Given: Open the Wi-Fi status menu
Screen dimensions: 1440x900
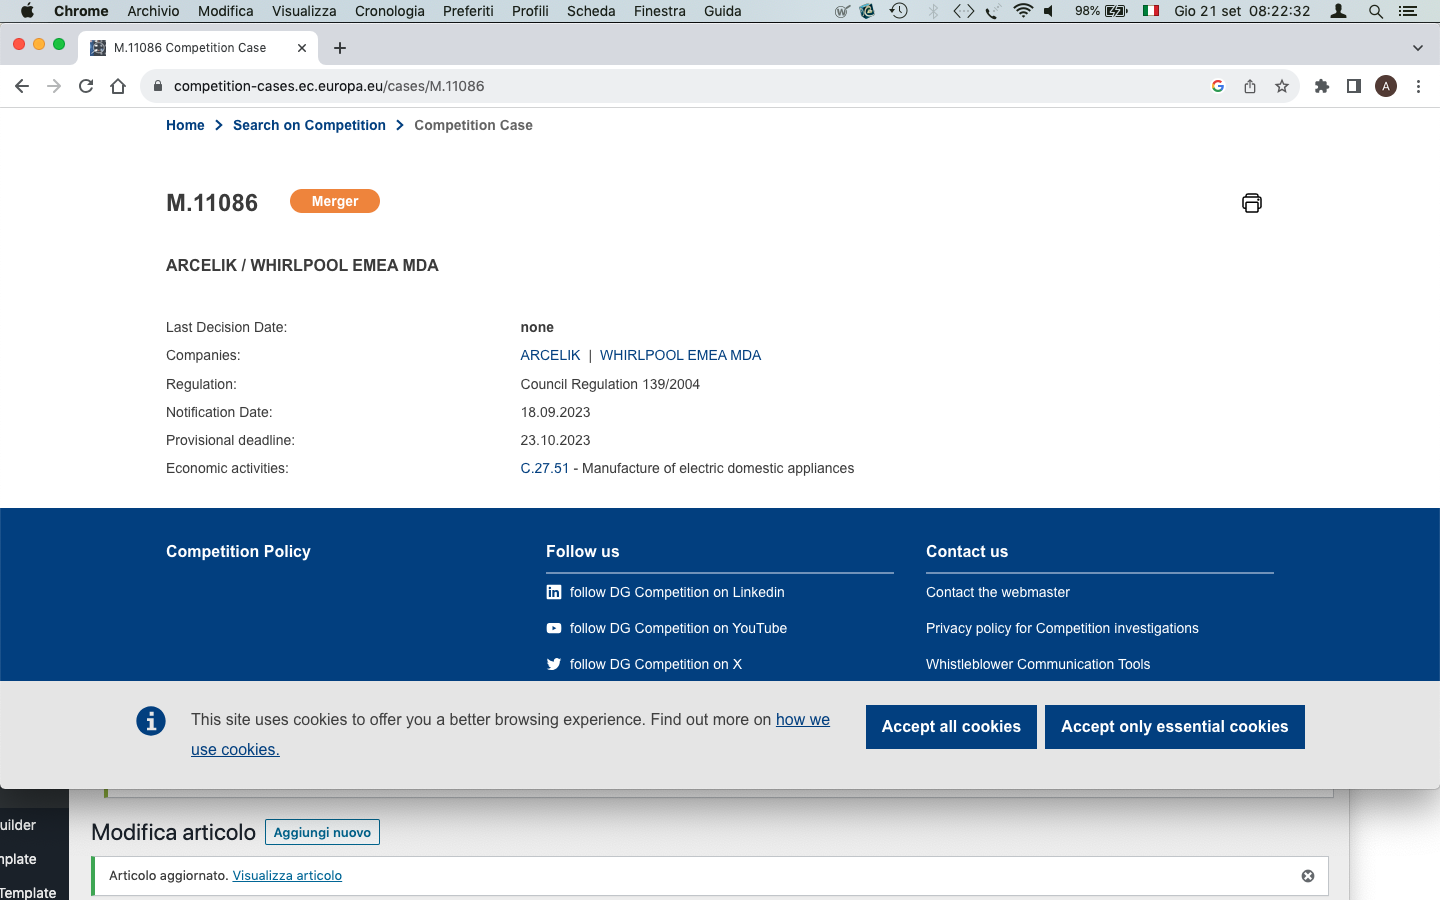Looking at the screenshot, I should [1022, 11].
